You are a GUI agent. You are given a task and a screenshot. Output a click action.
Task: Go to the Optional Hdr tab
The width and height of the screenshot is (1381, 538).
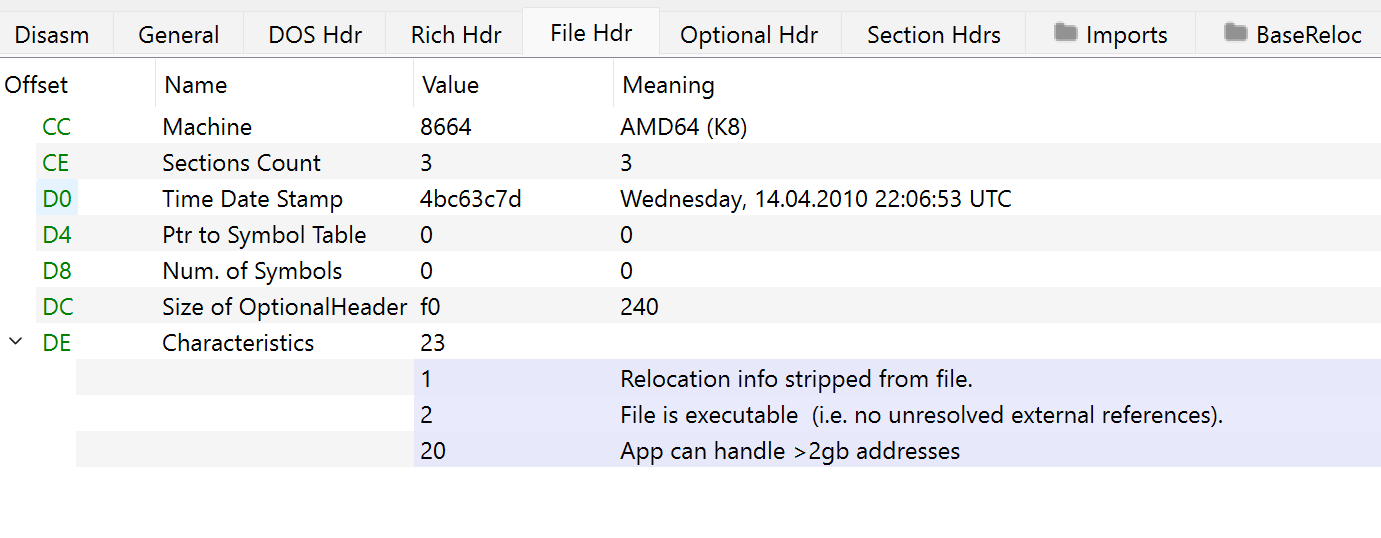[749, 36]
